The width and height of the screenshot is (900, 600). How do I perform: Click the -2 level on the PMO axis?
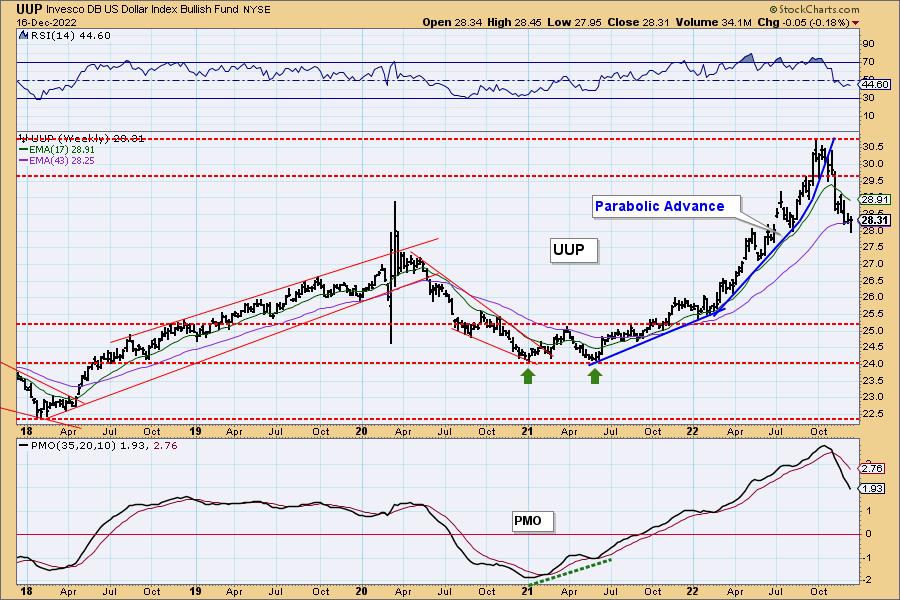[868, 580]
